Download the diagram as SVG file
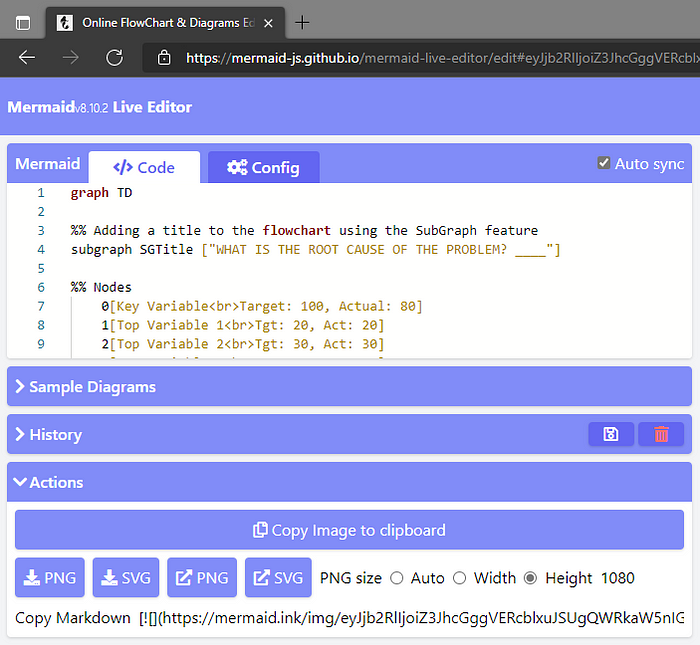Image resolution: width=700 pixels, height=645 pixels. tap(126, 578)
